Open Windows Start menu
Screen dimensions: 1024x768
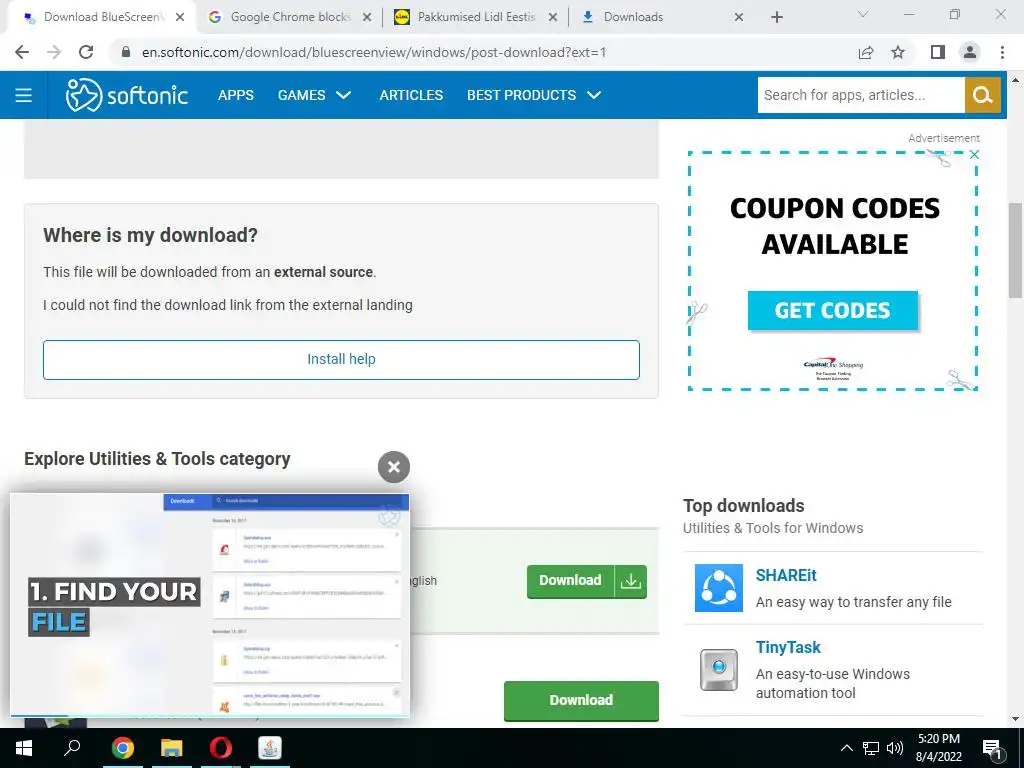pos(24,748)
